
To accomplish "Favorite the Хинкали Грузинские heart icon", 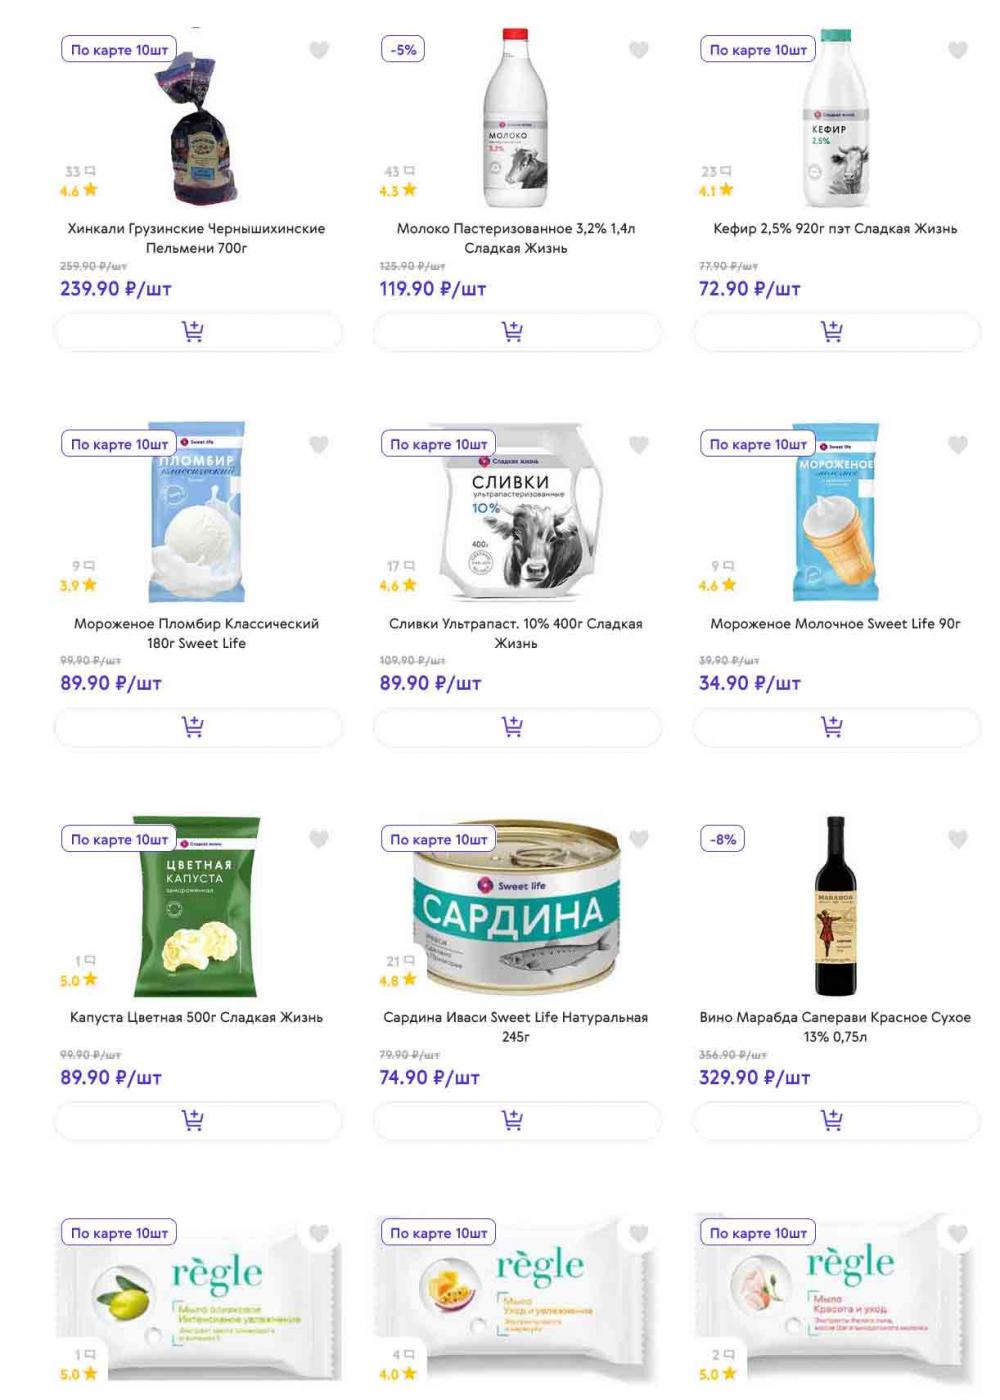I will 319,50.
